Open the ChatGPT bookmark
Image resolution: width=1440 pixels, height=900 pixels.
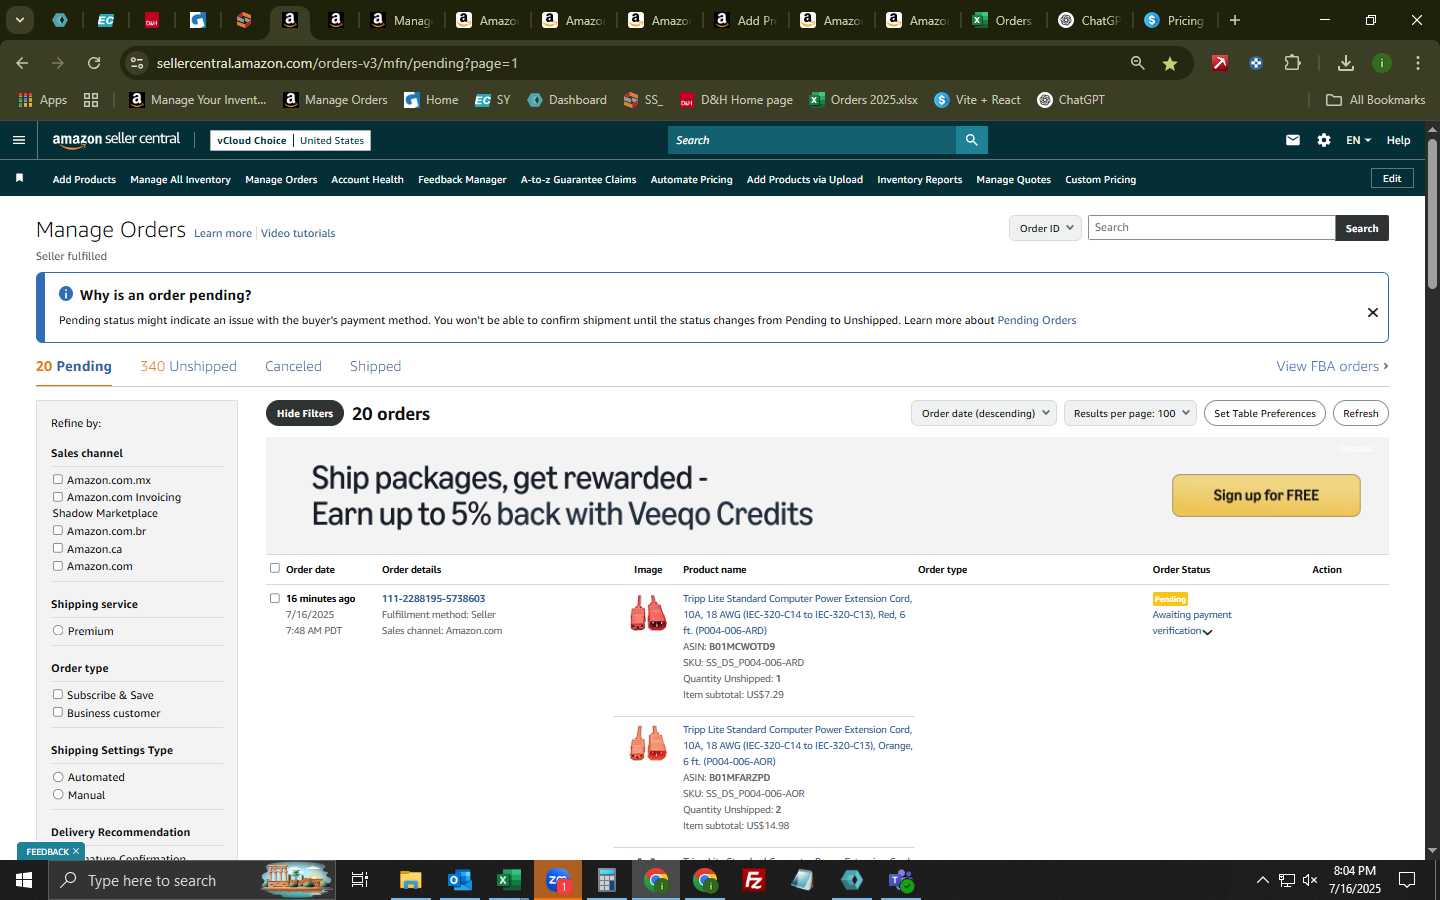(x=1071, y=100)
